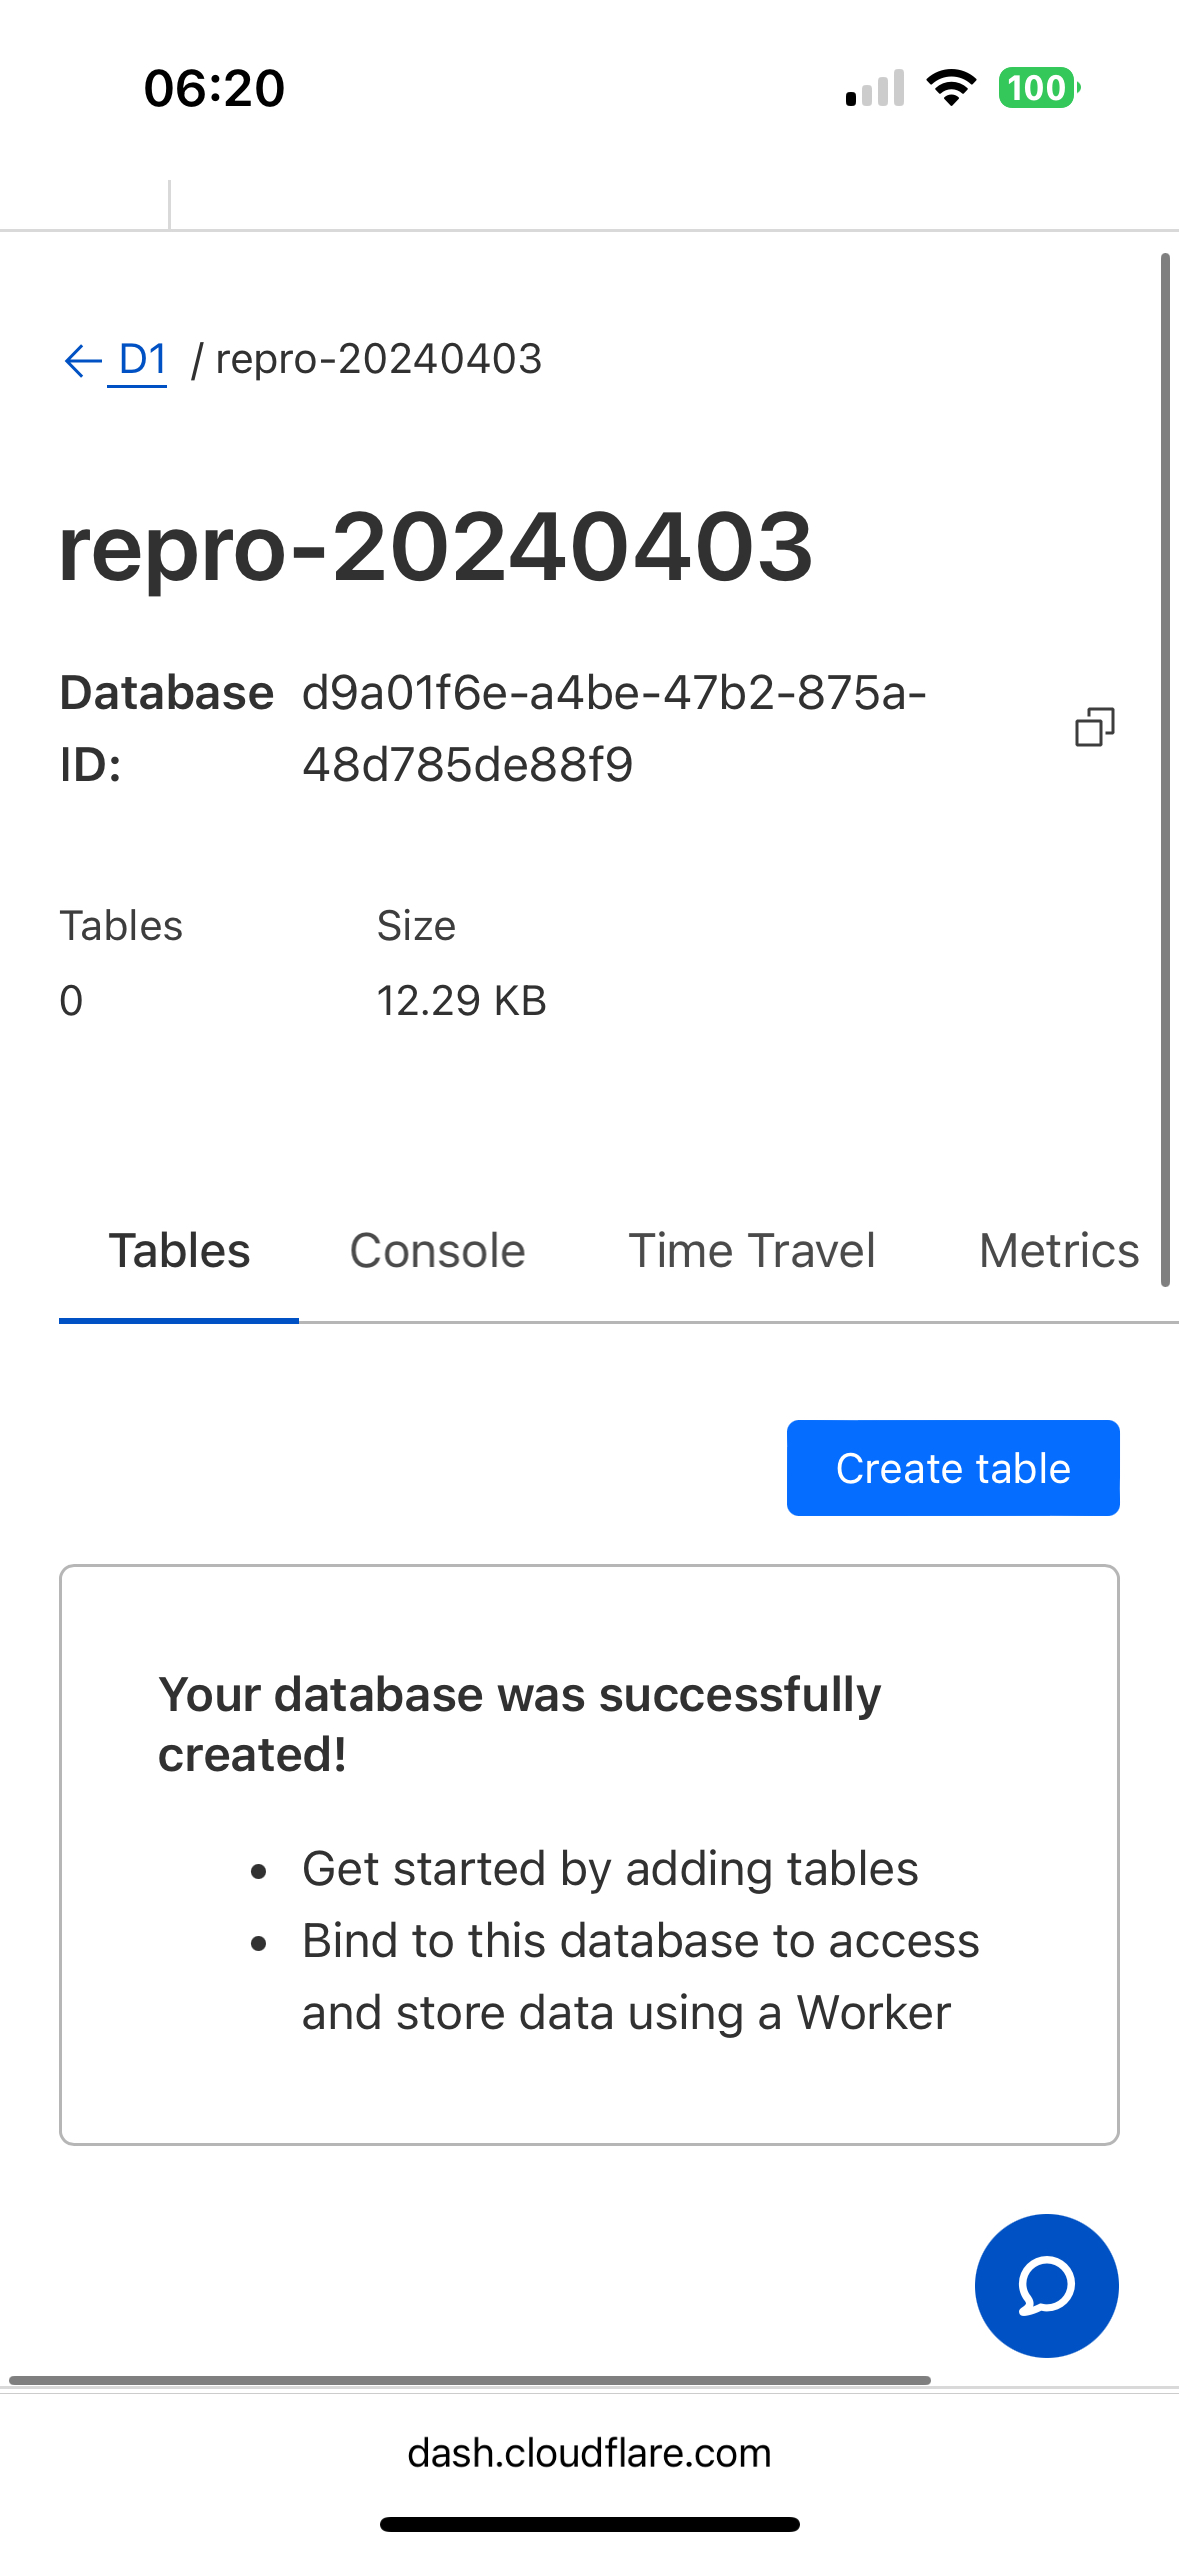Copy the Database ID with the copy icon
This screenshot has height=2556, width=1179.
[1095, 727]
